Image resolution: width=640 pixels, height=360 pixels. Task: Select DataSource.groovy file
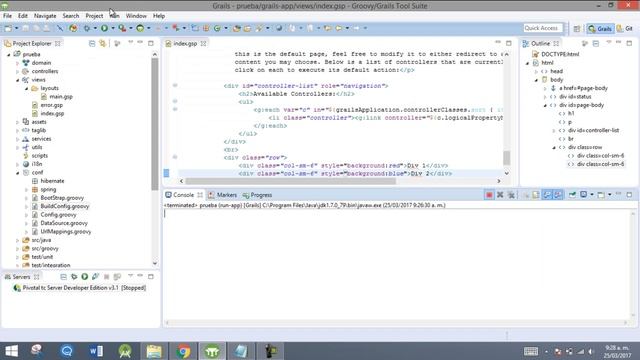coord(64,223)
